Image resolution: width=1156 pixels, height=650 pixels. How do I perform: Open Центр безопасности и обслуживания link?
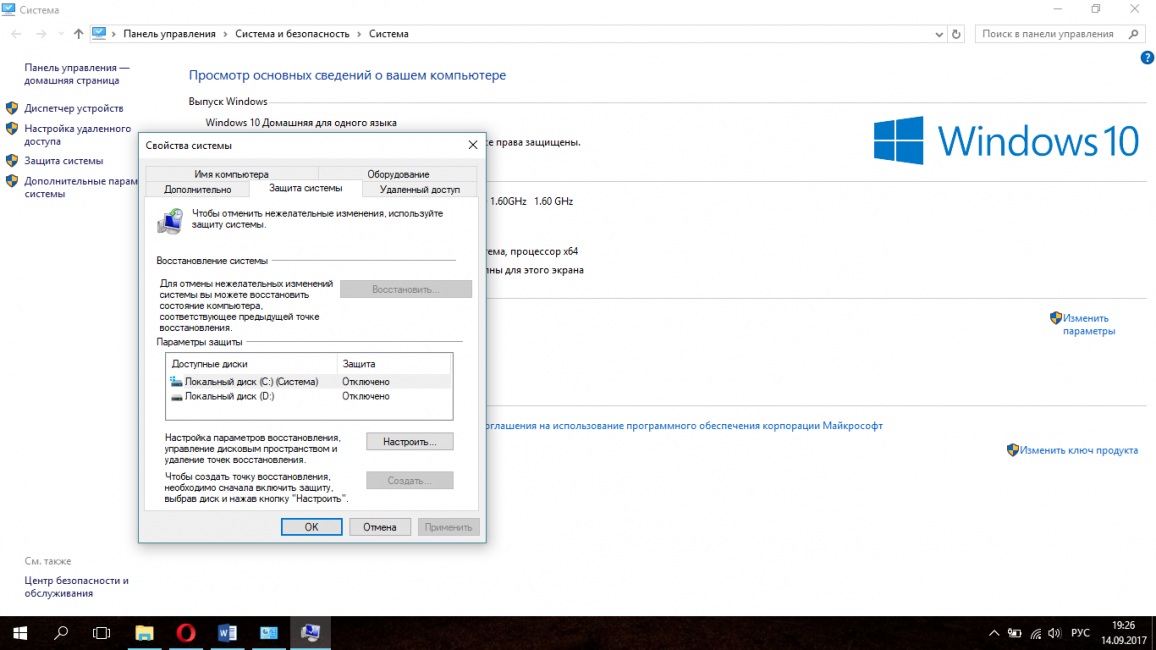[x=77, y=587]
